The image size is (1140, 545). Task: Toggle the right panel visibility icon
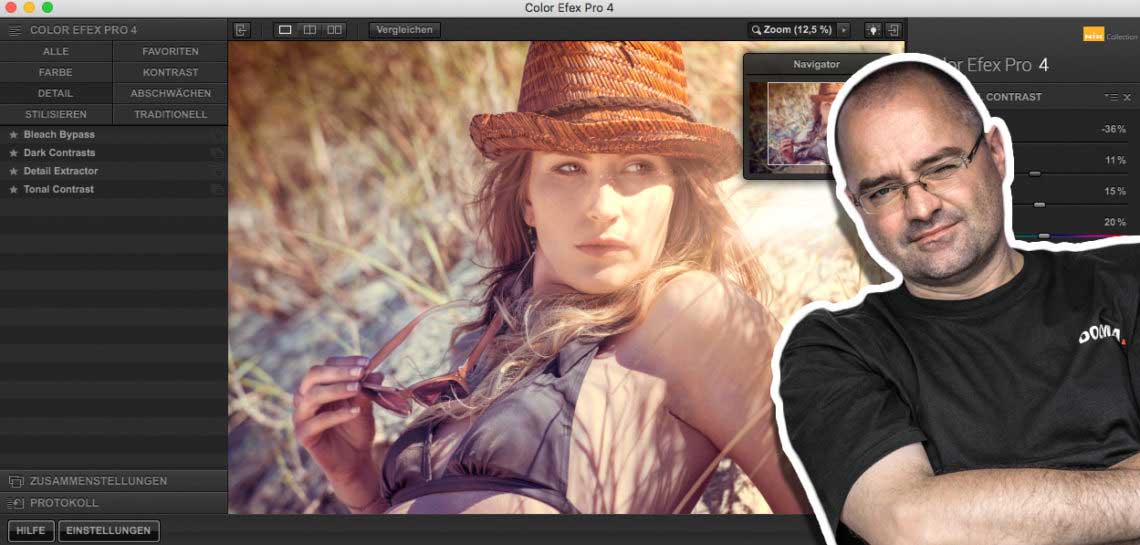894,31
